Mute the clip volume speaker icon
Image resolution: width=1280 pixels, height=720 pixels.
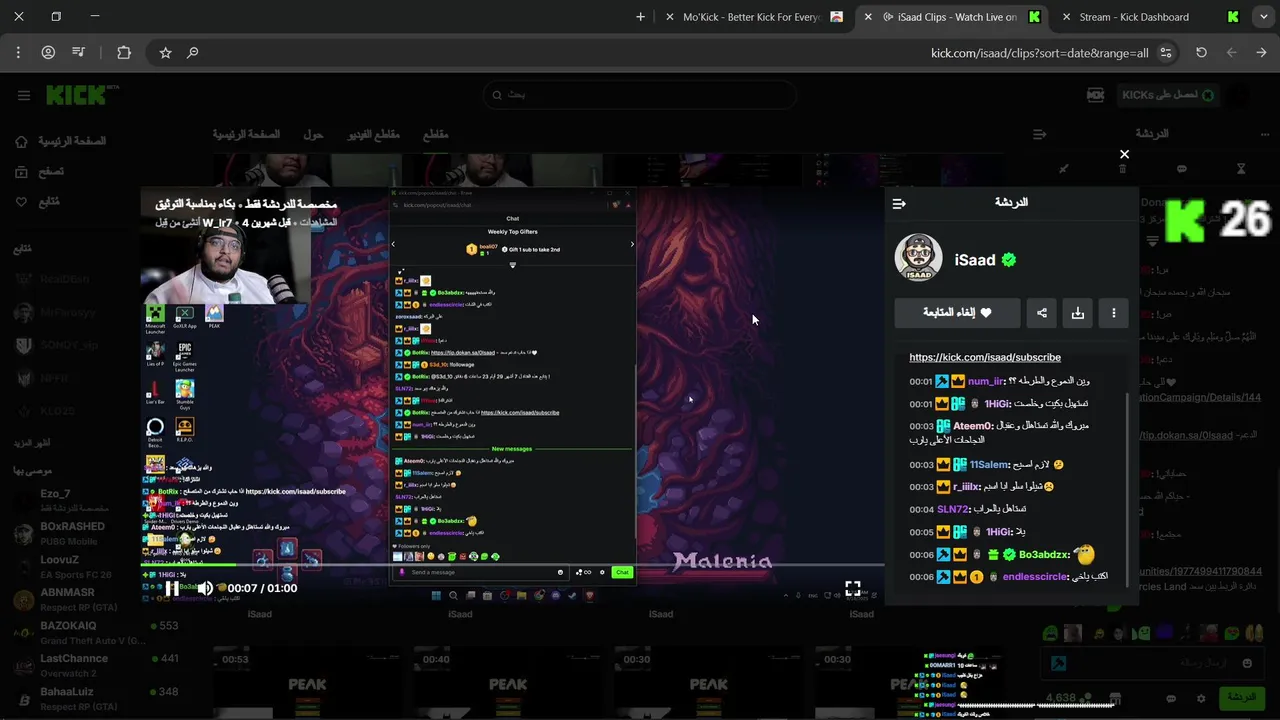pos(205,588)
